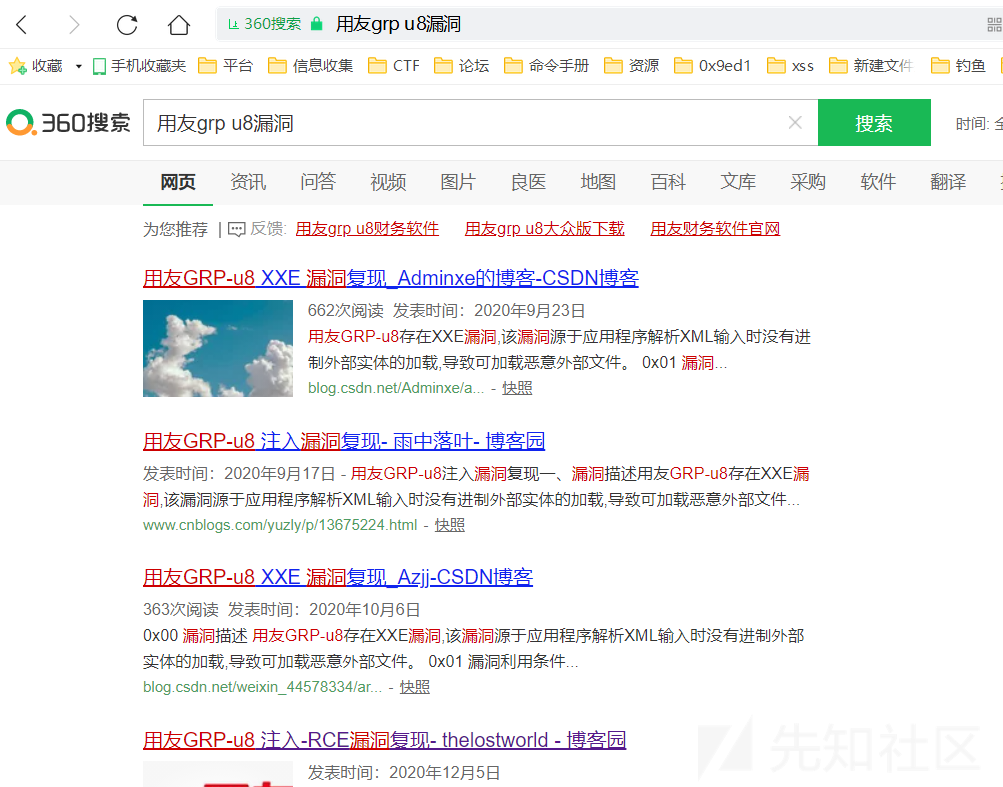The height and width of the screenshot is (787, 1003).
Task: Open the 时间 filter dropdown
Action: click(979, 123)
